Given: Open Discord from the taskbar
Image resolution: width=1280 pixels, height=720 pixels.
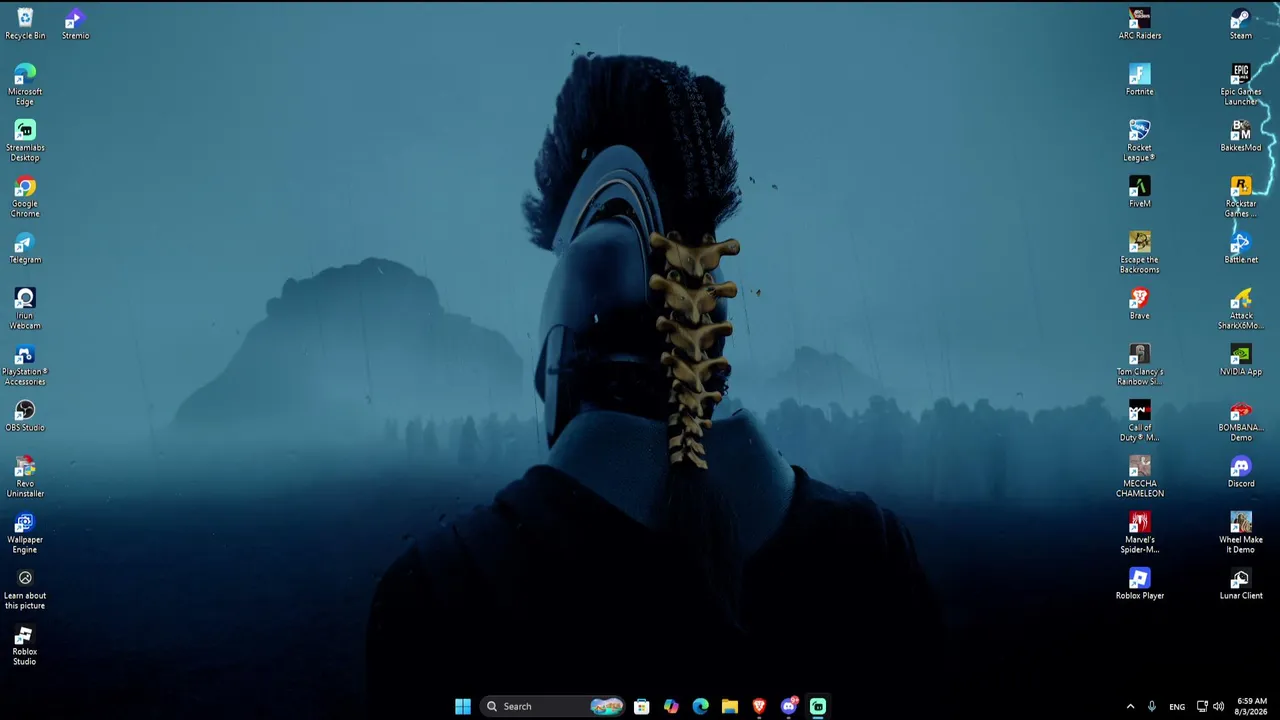Looking at the screenshot, I should [x=789, y=706].
